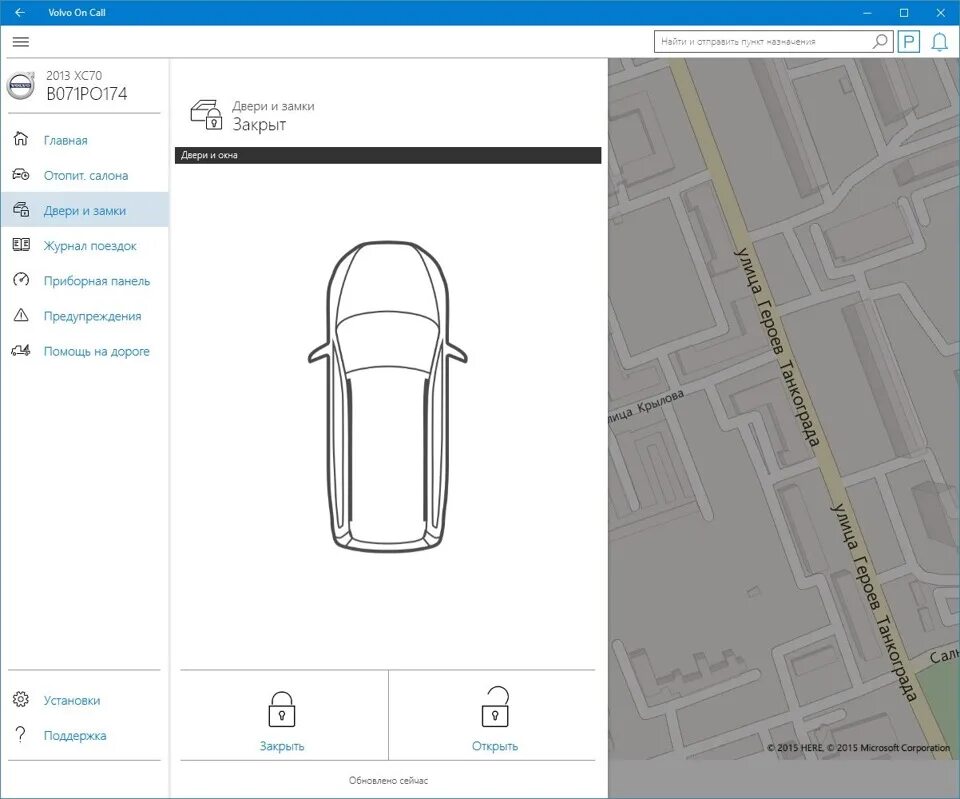Click Обновлено сейчас status text
Viewport: 960px width, 799px height.
click(x=388, y=781)
